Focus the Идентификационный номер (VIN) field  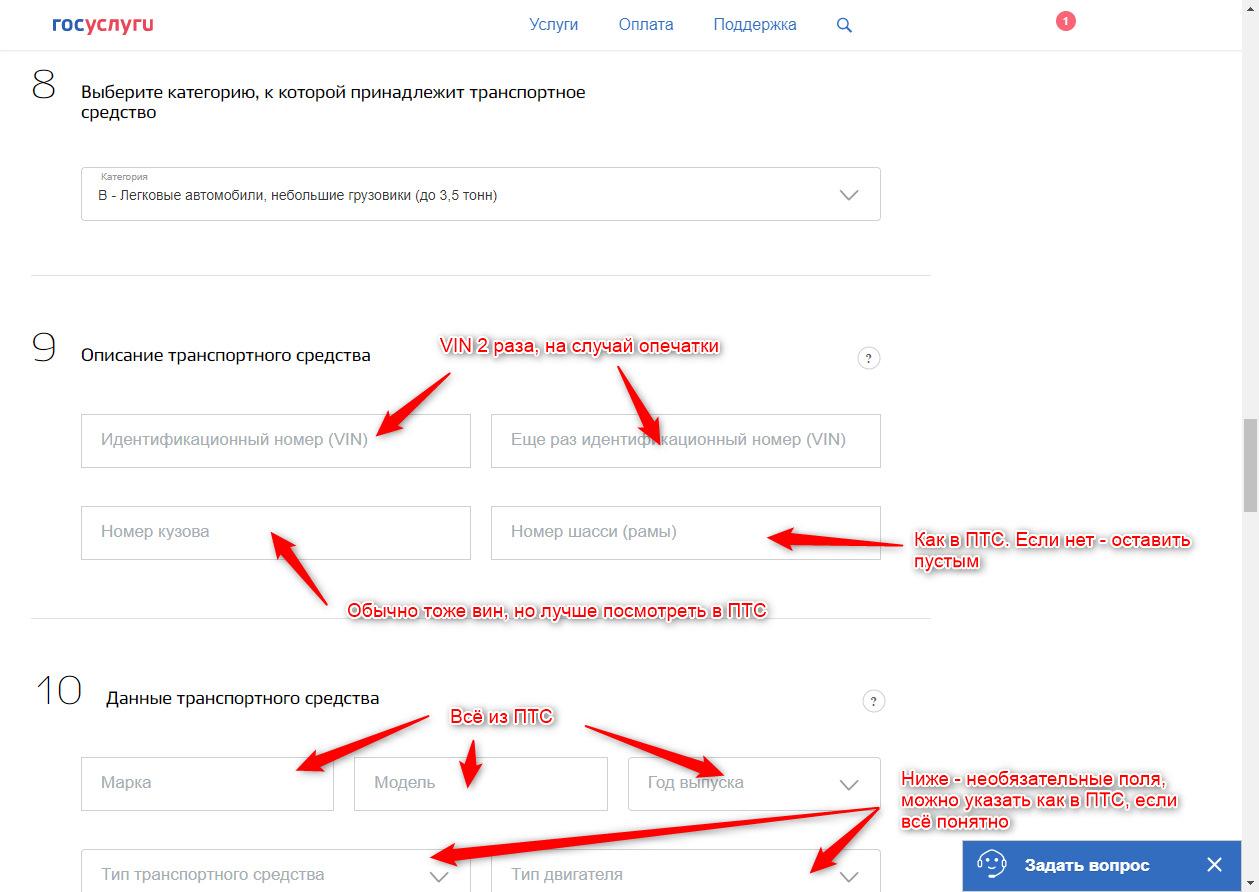tap(275, 441)
